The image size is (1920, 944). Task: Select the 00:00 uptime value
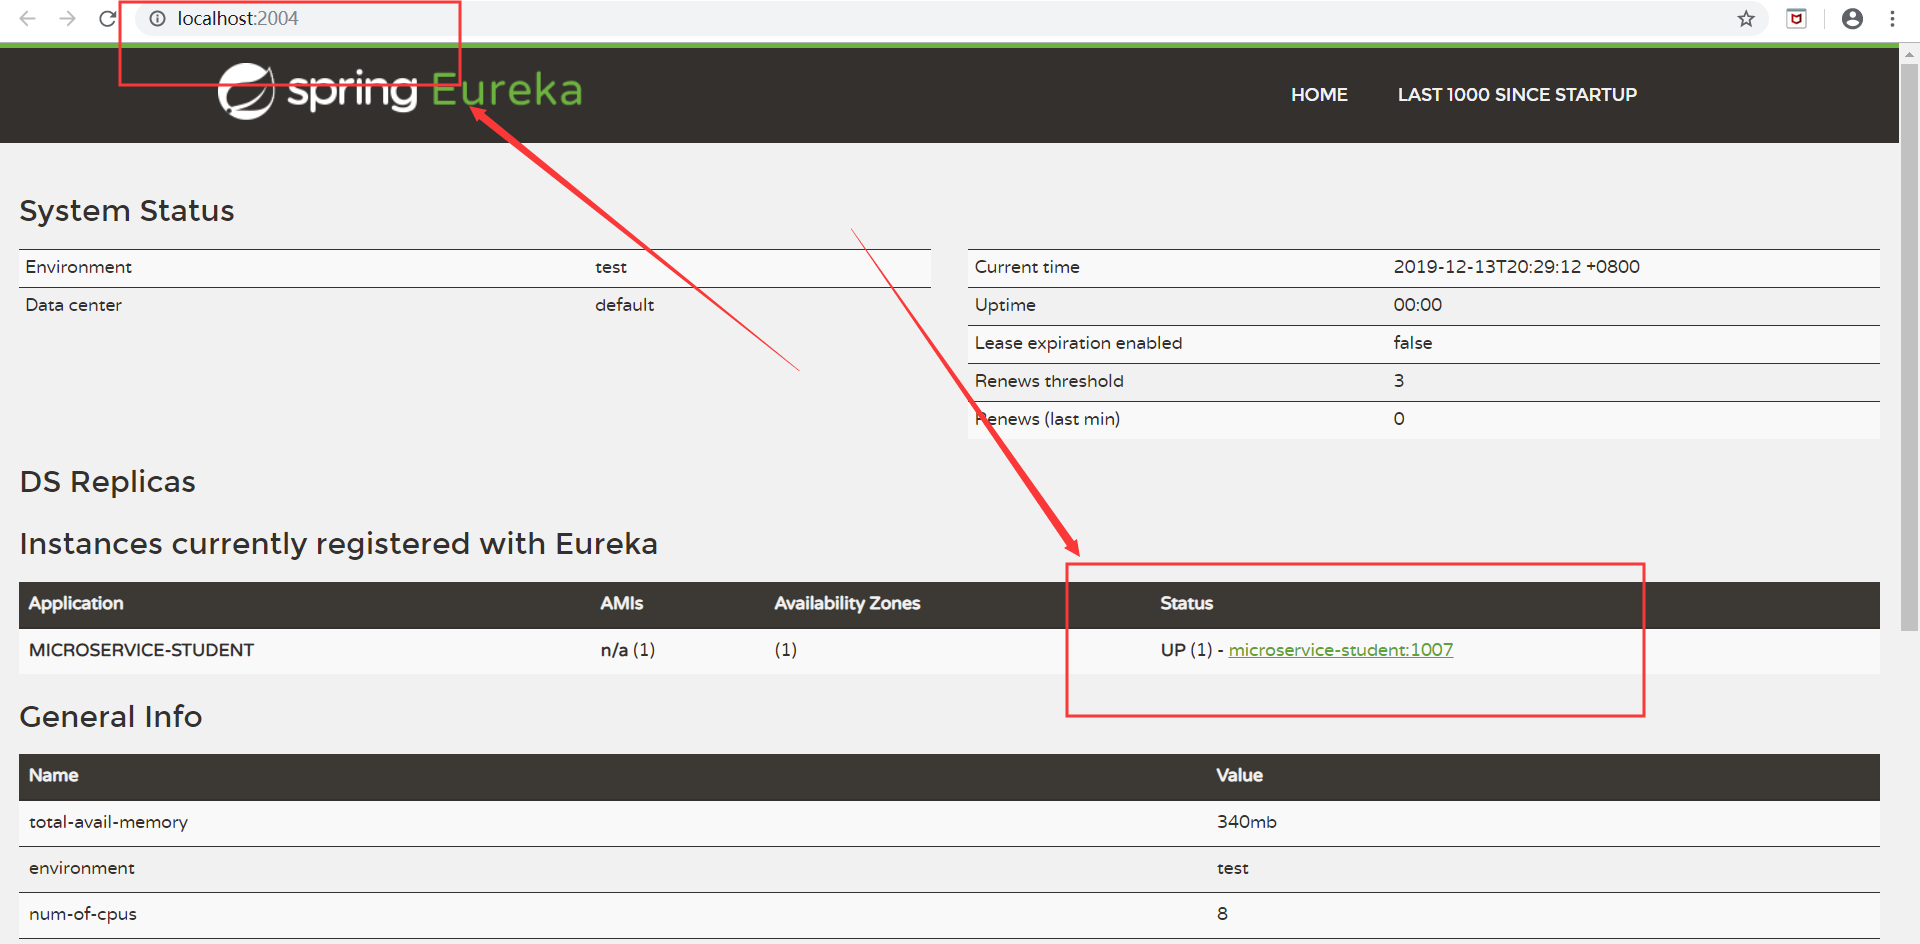click(x=1417, y=305)
